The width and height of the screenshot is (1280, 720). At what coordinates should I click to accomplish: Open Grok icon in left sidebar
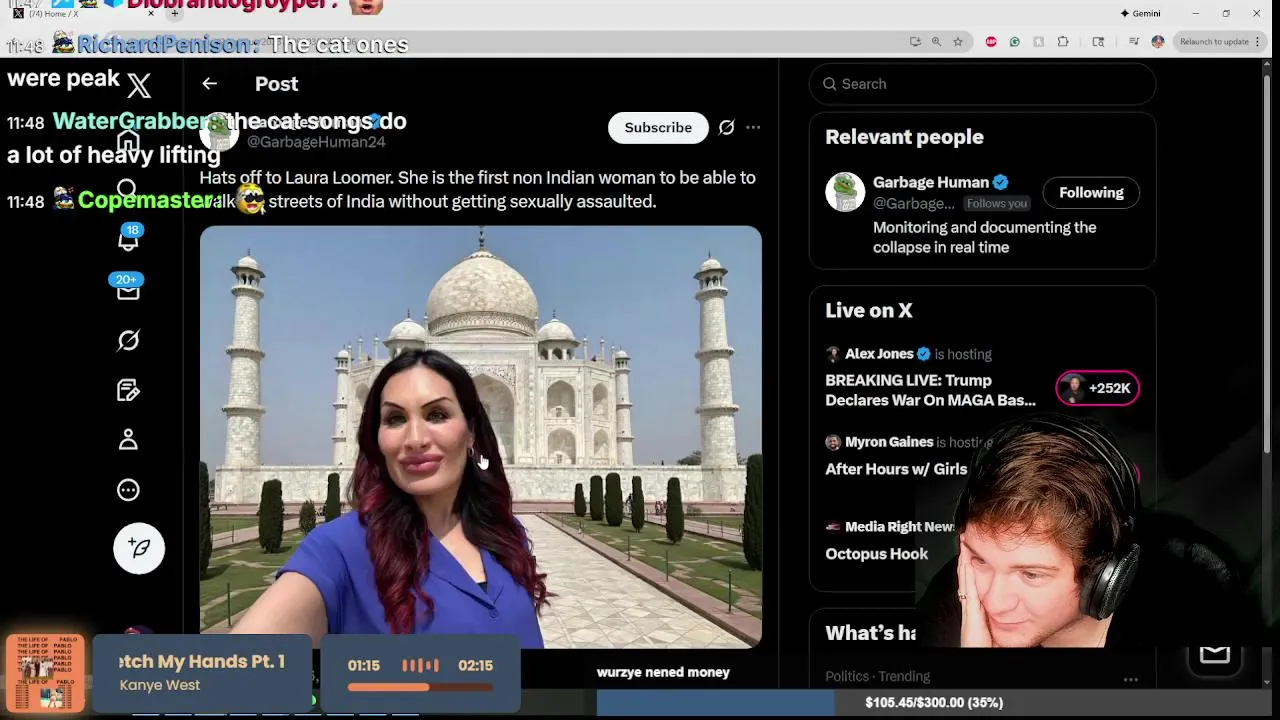(x=128, y=340)
